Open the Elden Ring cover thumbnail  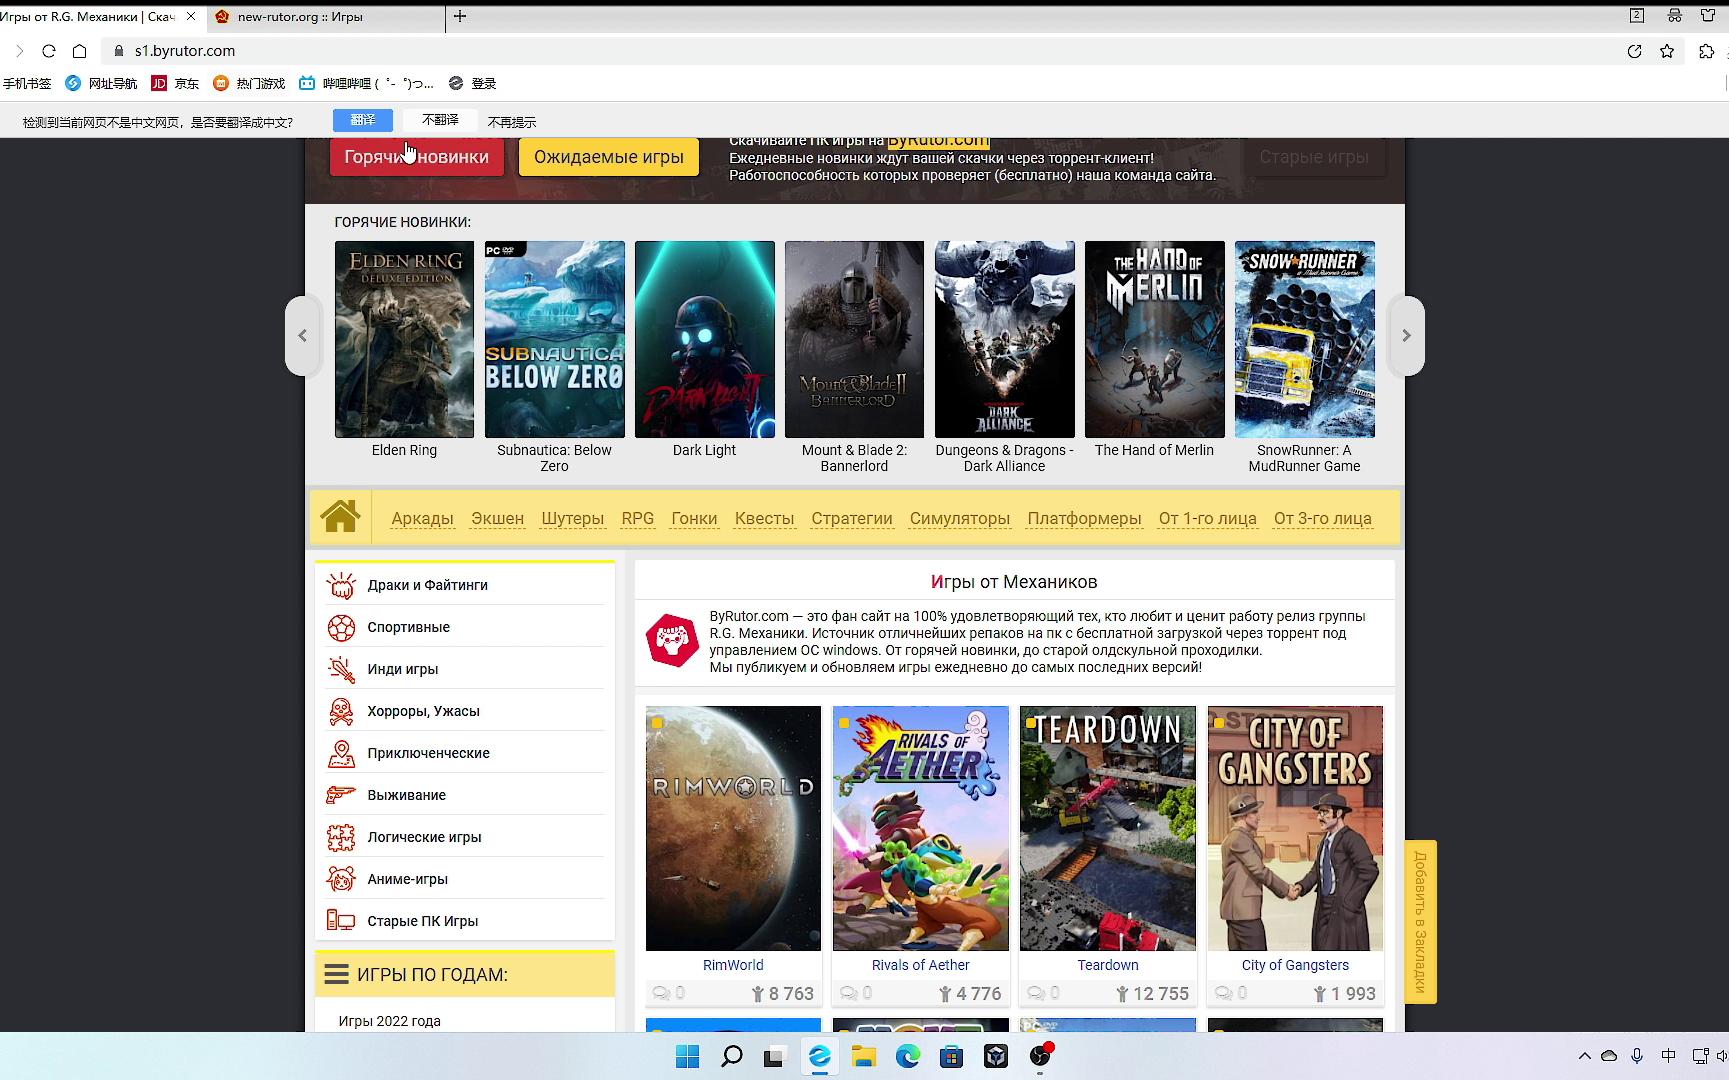(405, 339)
